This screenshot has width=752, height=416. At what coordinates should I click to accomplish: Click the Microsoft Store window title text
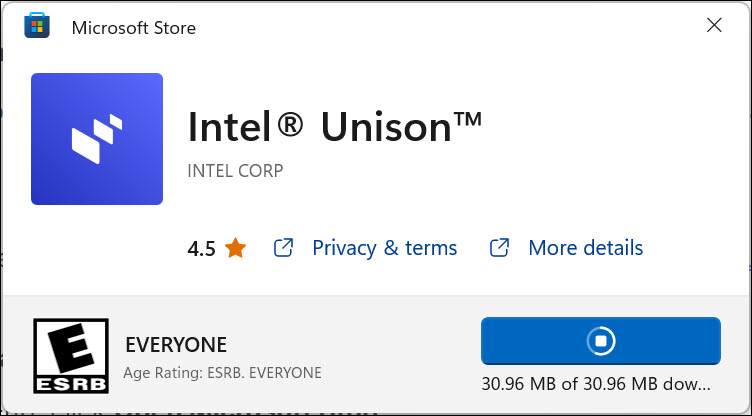[x=133, y=28]
